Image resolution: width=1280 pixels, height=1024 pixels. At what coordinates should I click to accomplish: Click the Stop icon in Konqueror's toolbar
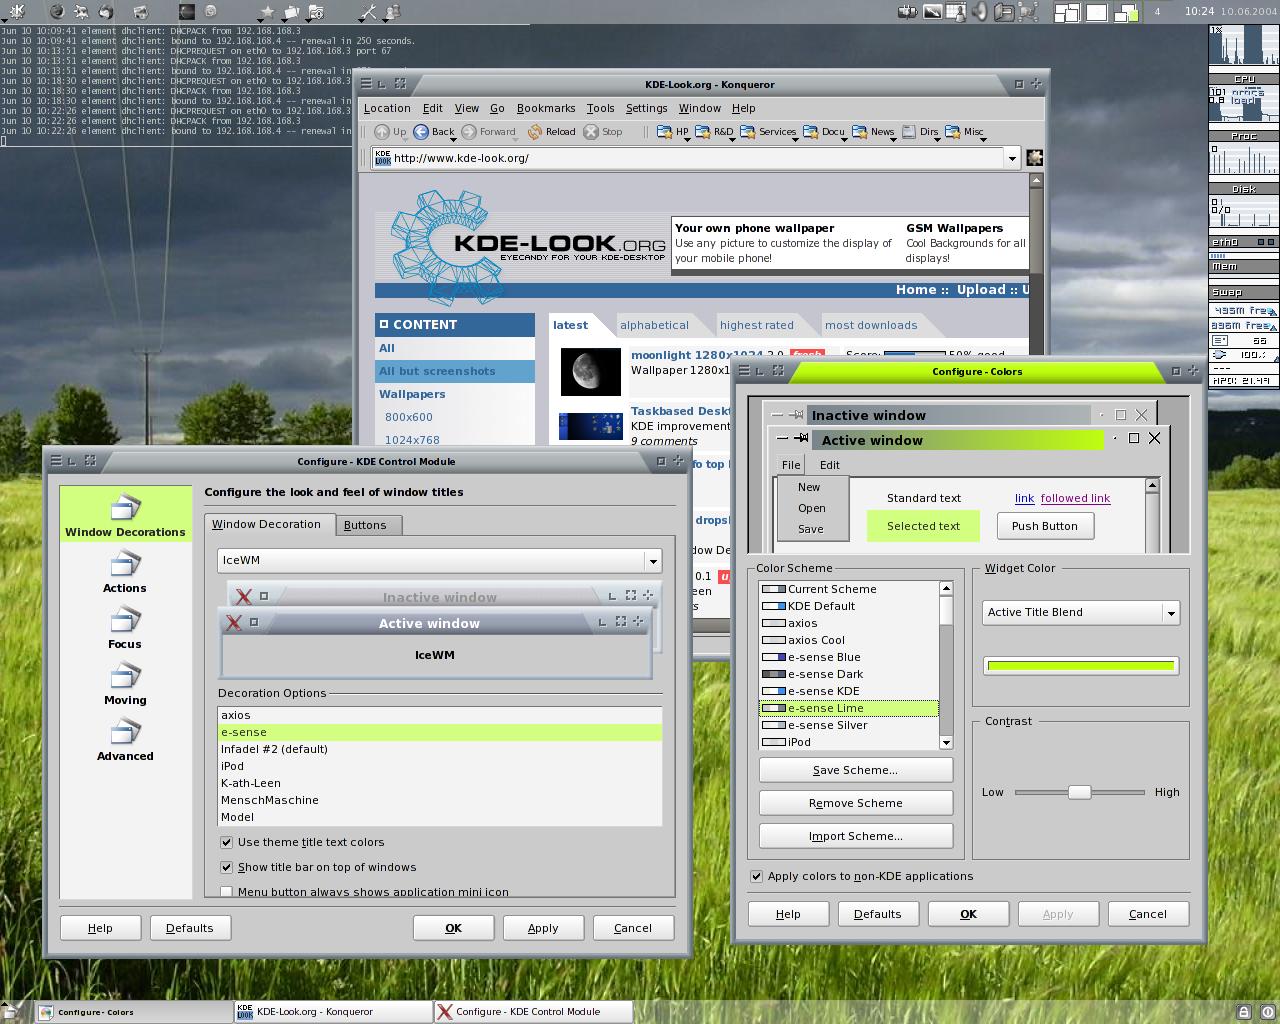point(603,132)
